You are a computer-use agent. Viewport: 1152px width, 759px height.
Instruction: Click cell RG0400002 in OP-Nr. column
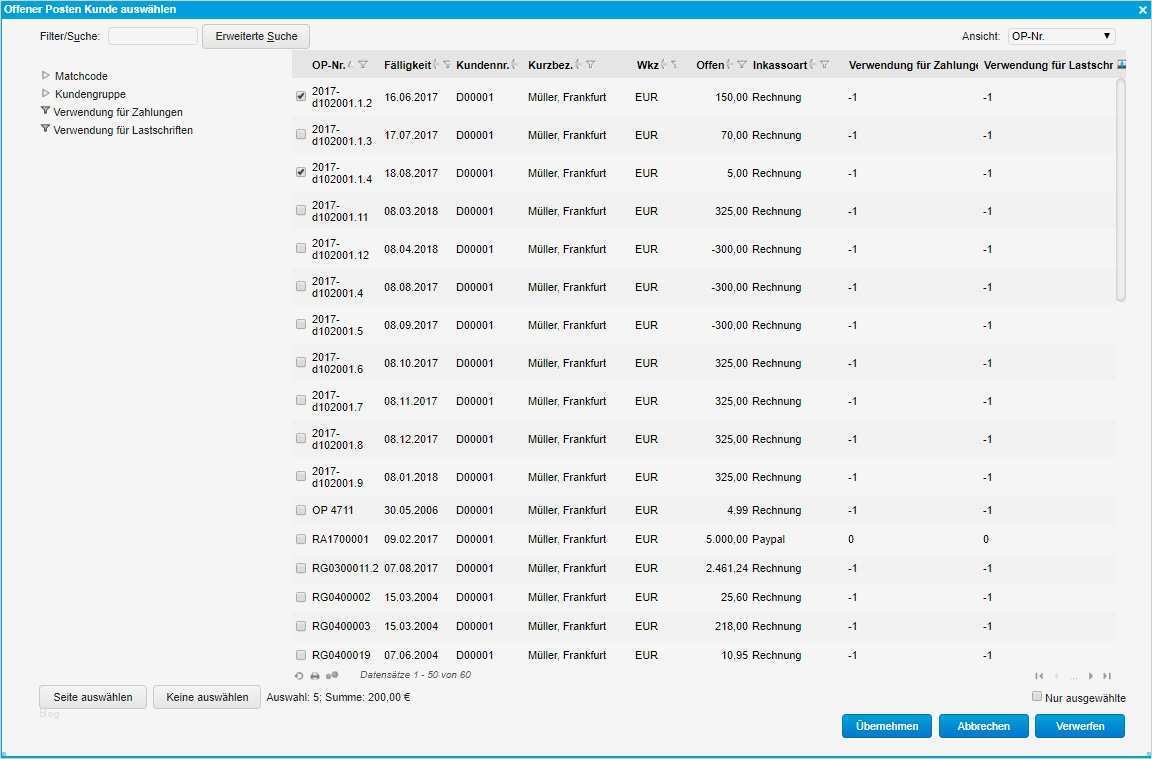click(342, 597)
